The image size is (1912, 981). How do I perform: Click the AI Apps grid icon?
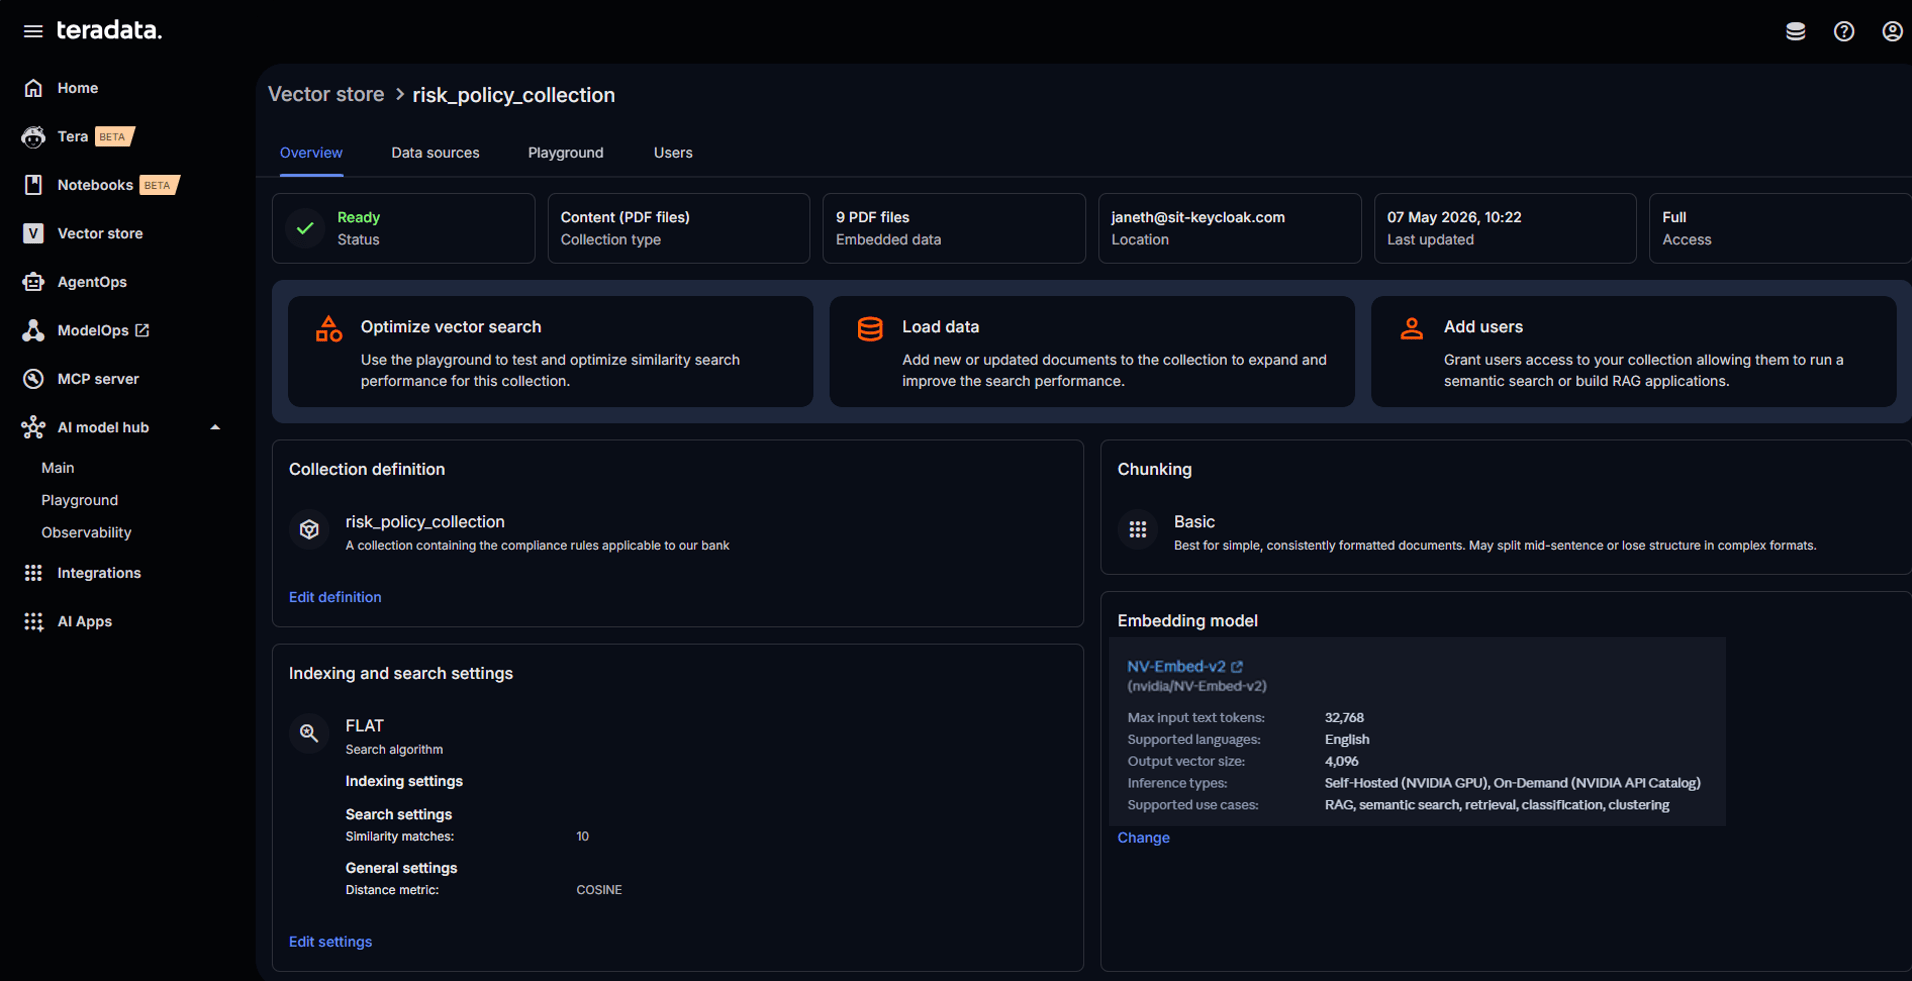(33, 622)
